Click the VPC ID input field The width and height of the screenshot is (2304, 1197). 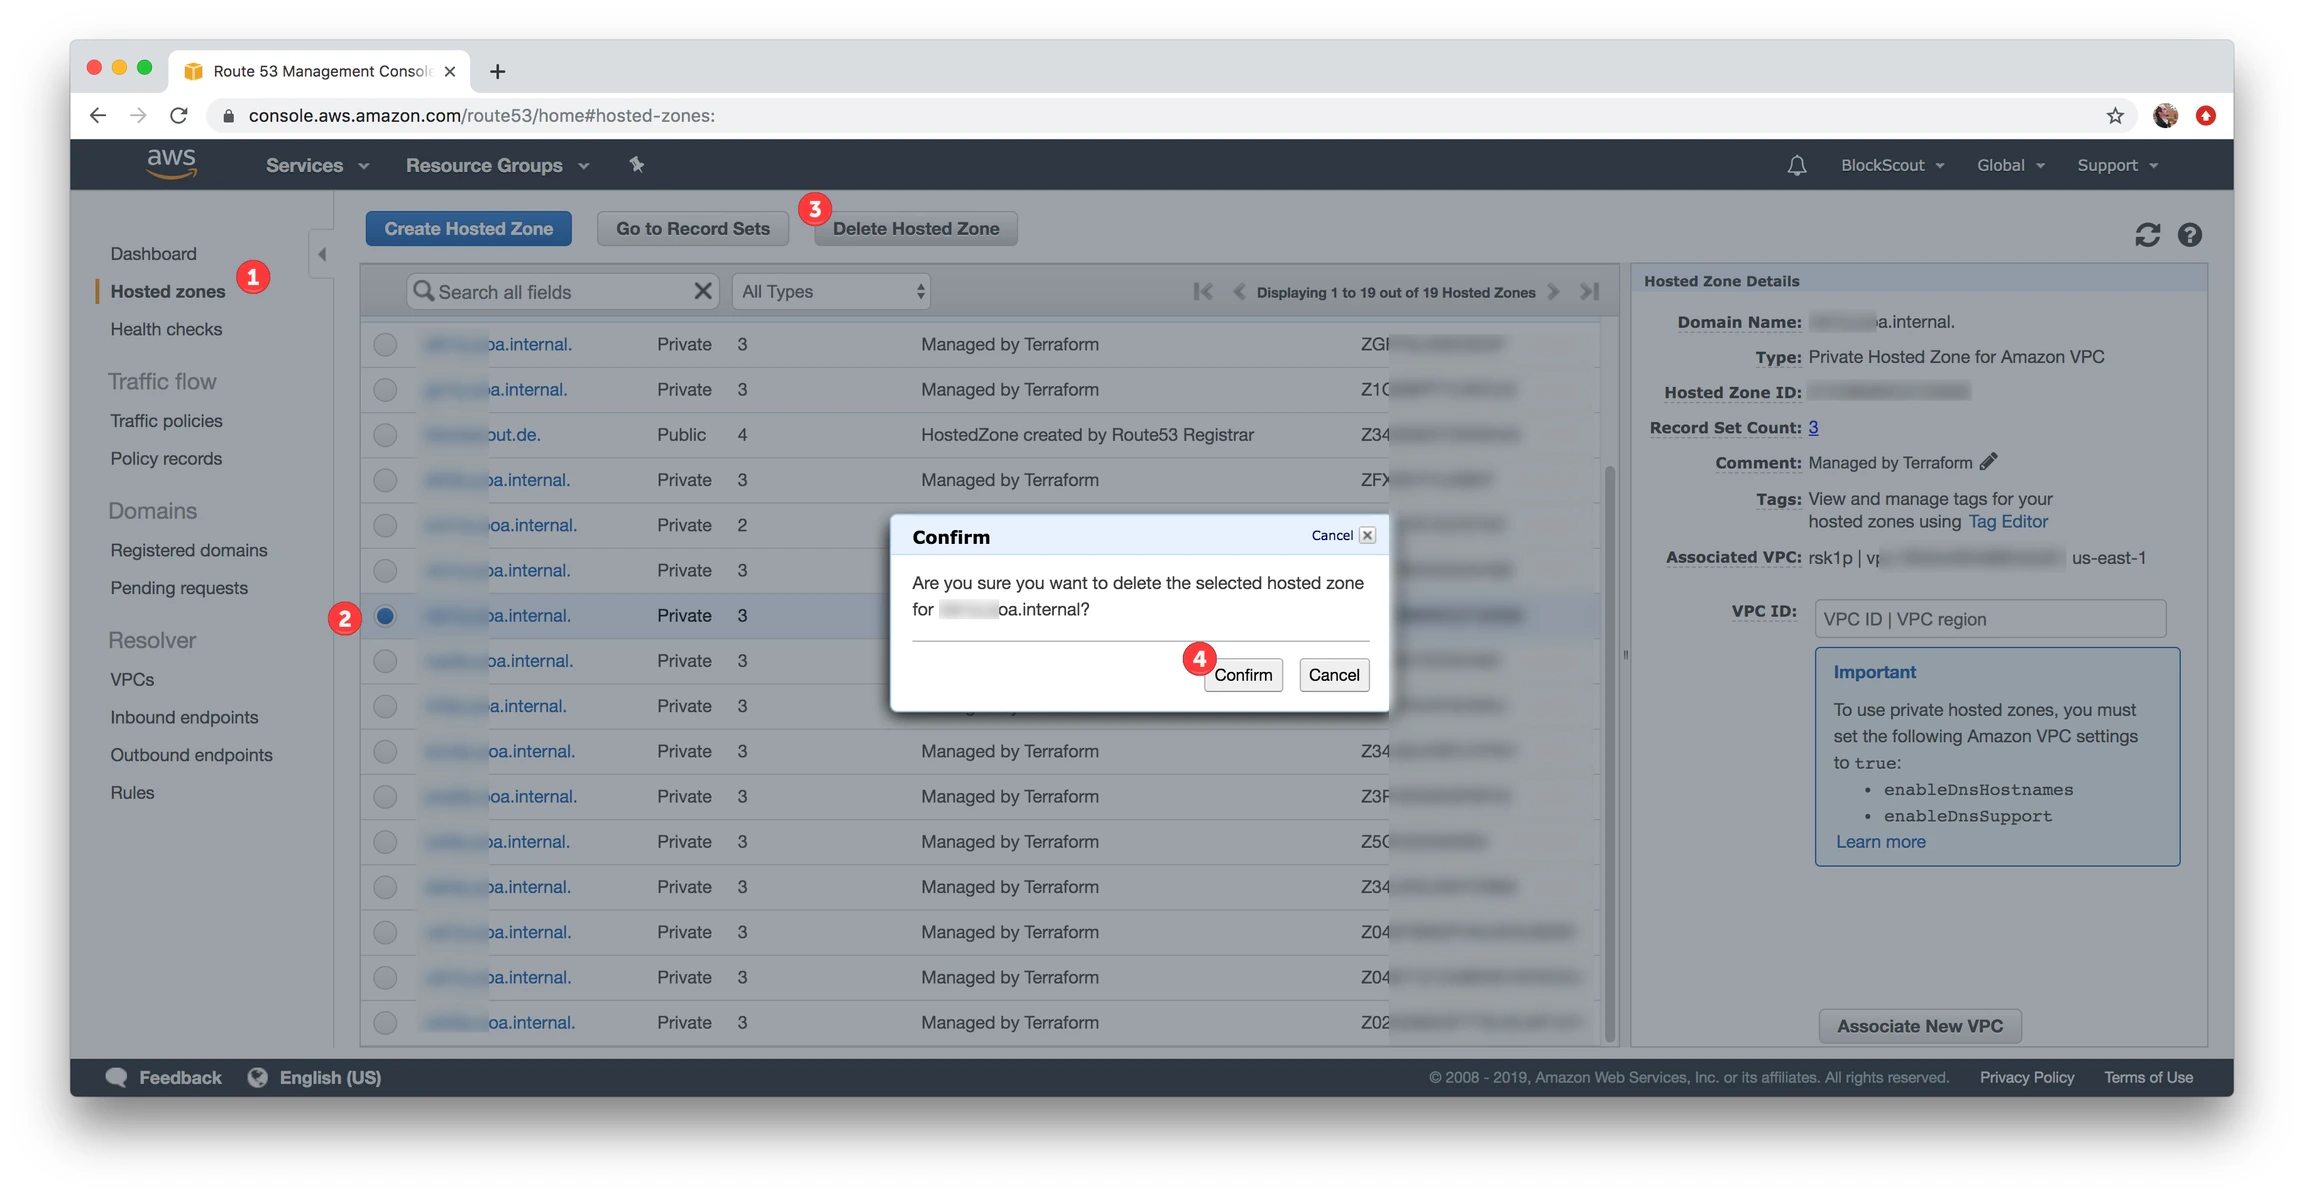1989,619
